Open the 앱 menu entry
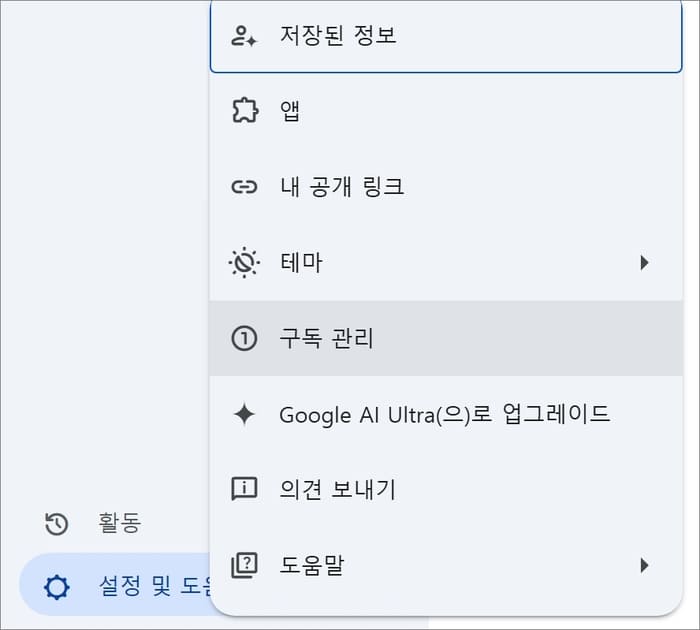The image size is (700, 630). pyautogui.click(x=446, y=110)
